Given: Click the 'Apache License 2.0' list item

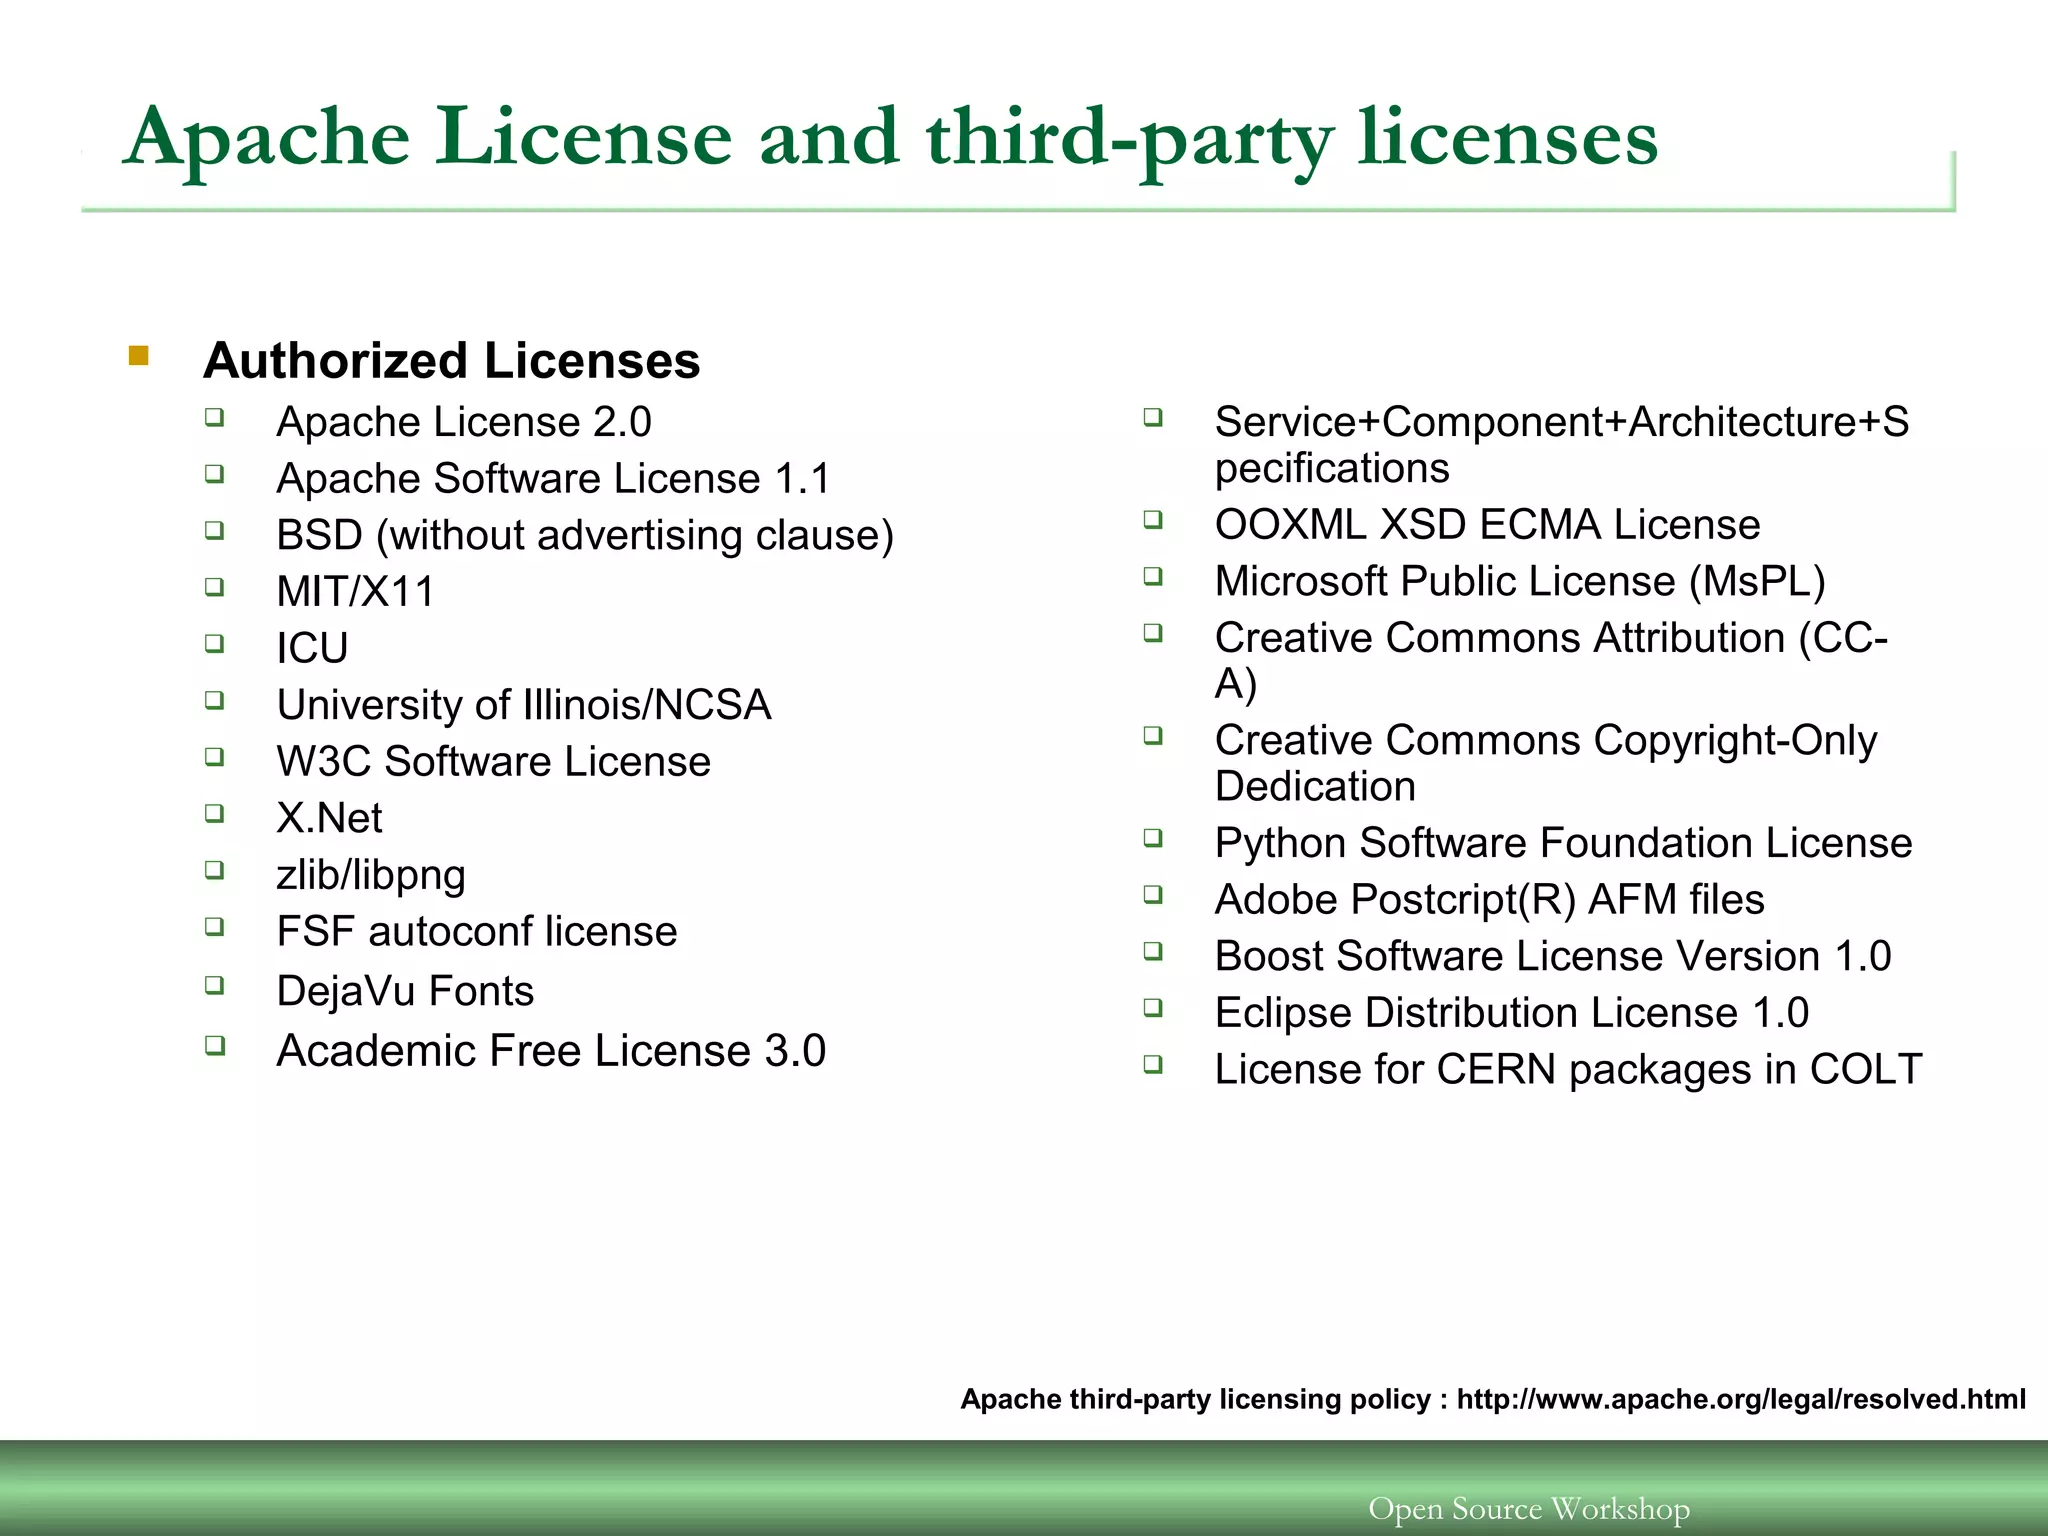Looking at the screenshot, I should (464, 422).
